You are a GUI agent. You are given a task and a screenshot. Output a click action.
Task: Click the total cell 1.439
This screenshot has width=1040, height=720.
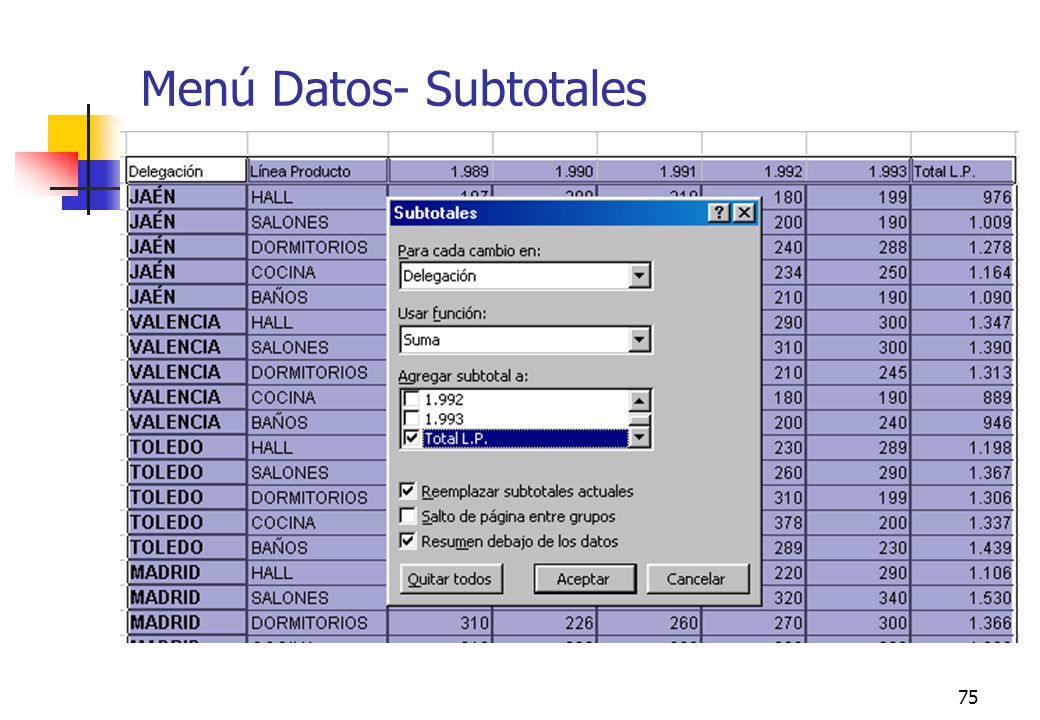pyautogui.click(x=964, y=548)
